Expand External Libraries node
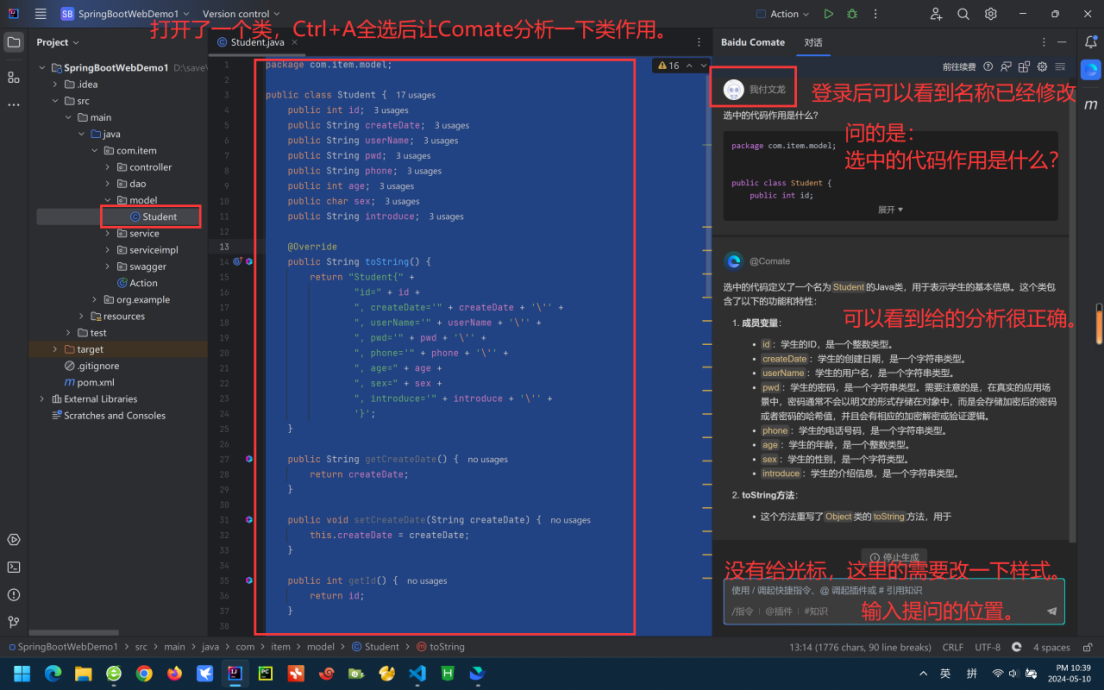This screenshot has height=690, width=1104. 42,399
